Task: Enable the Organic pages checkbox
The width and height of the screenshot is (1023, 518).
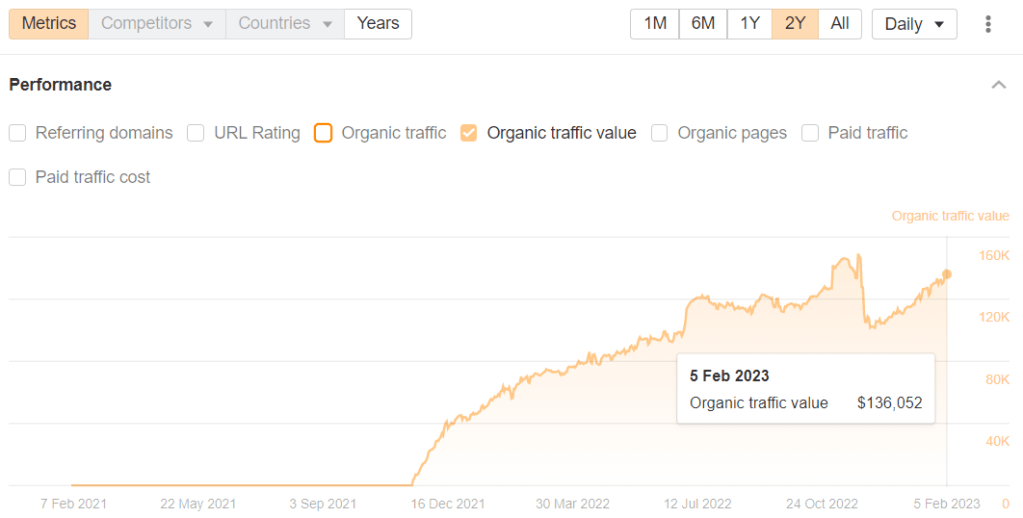Action: tap(659, 133)
